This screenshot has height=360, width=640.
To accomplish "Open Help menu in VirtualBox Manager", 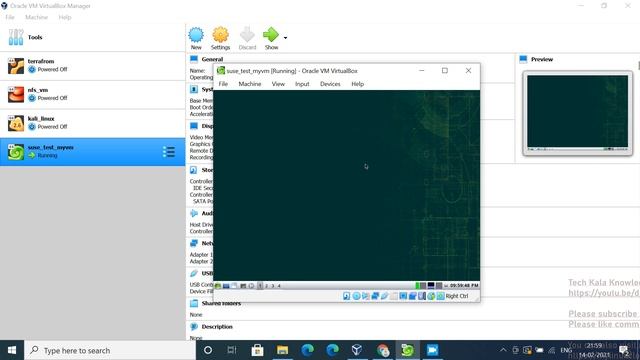I will tap(65, 17).
